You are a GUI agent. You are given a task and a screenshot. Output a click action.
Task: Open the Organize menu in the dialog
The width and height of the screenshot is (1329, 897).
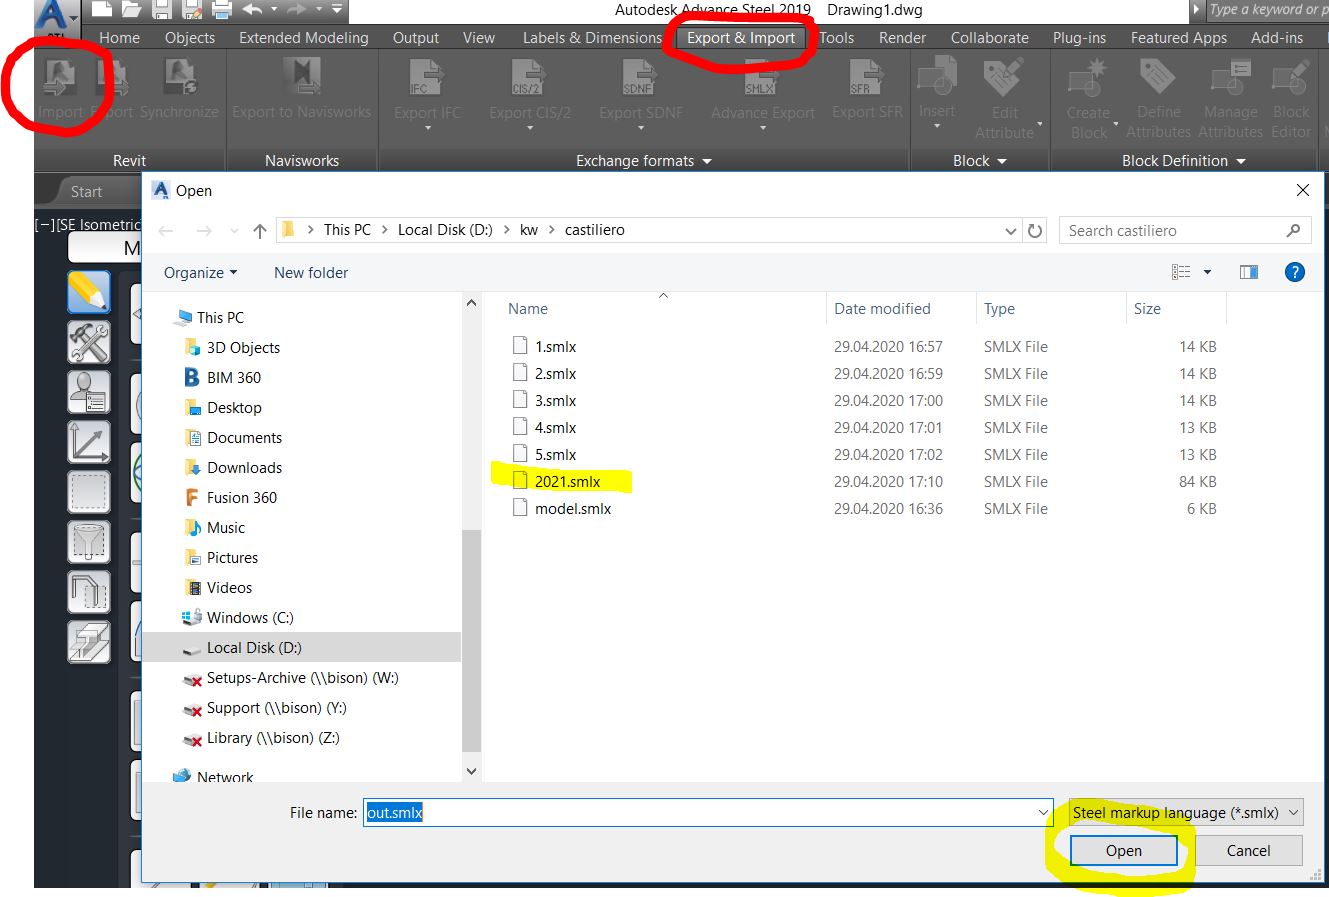pos(199,272)
